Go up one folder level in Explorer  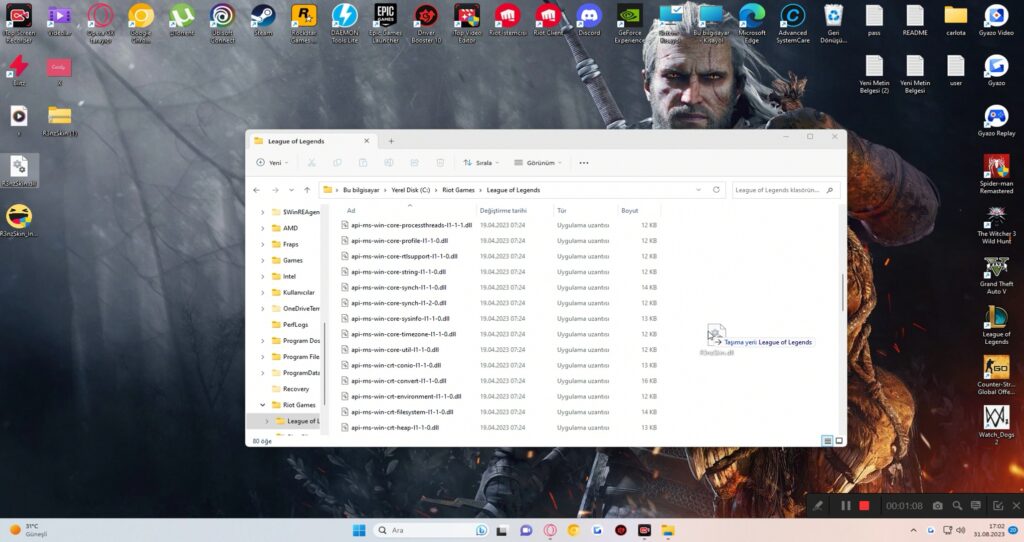pyautogui.click(x=307, y=190)
